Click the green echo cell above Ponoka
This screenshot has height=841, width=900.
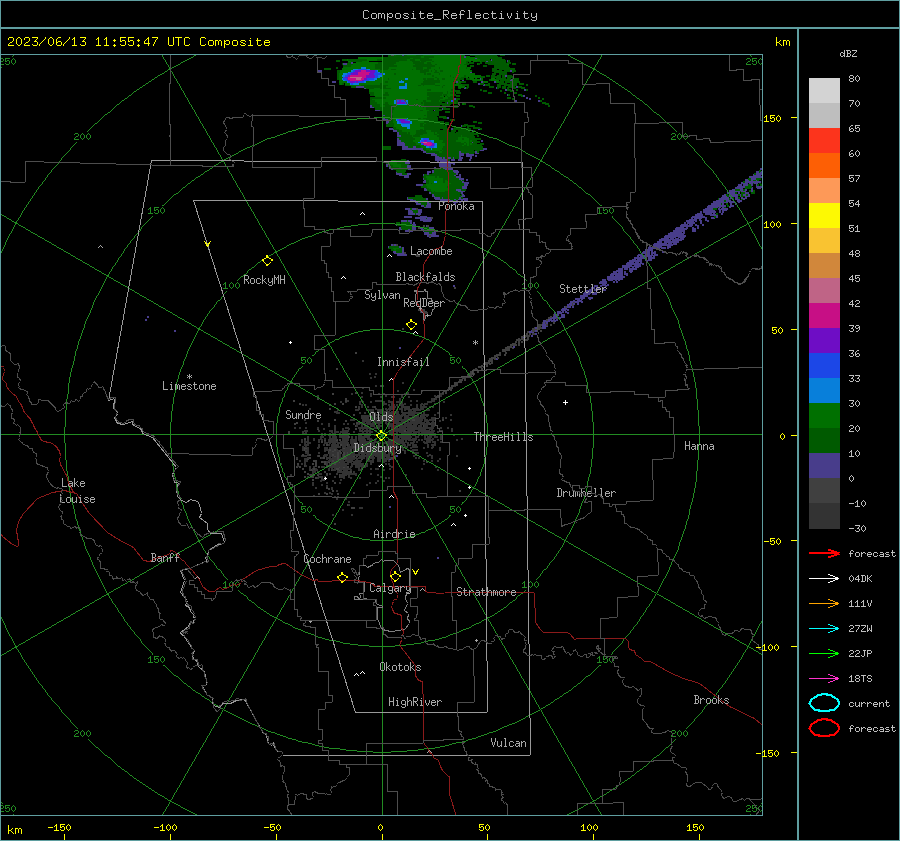tap(445, 183)
